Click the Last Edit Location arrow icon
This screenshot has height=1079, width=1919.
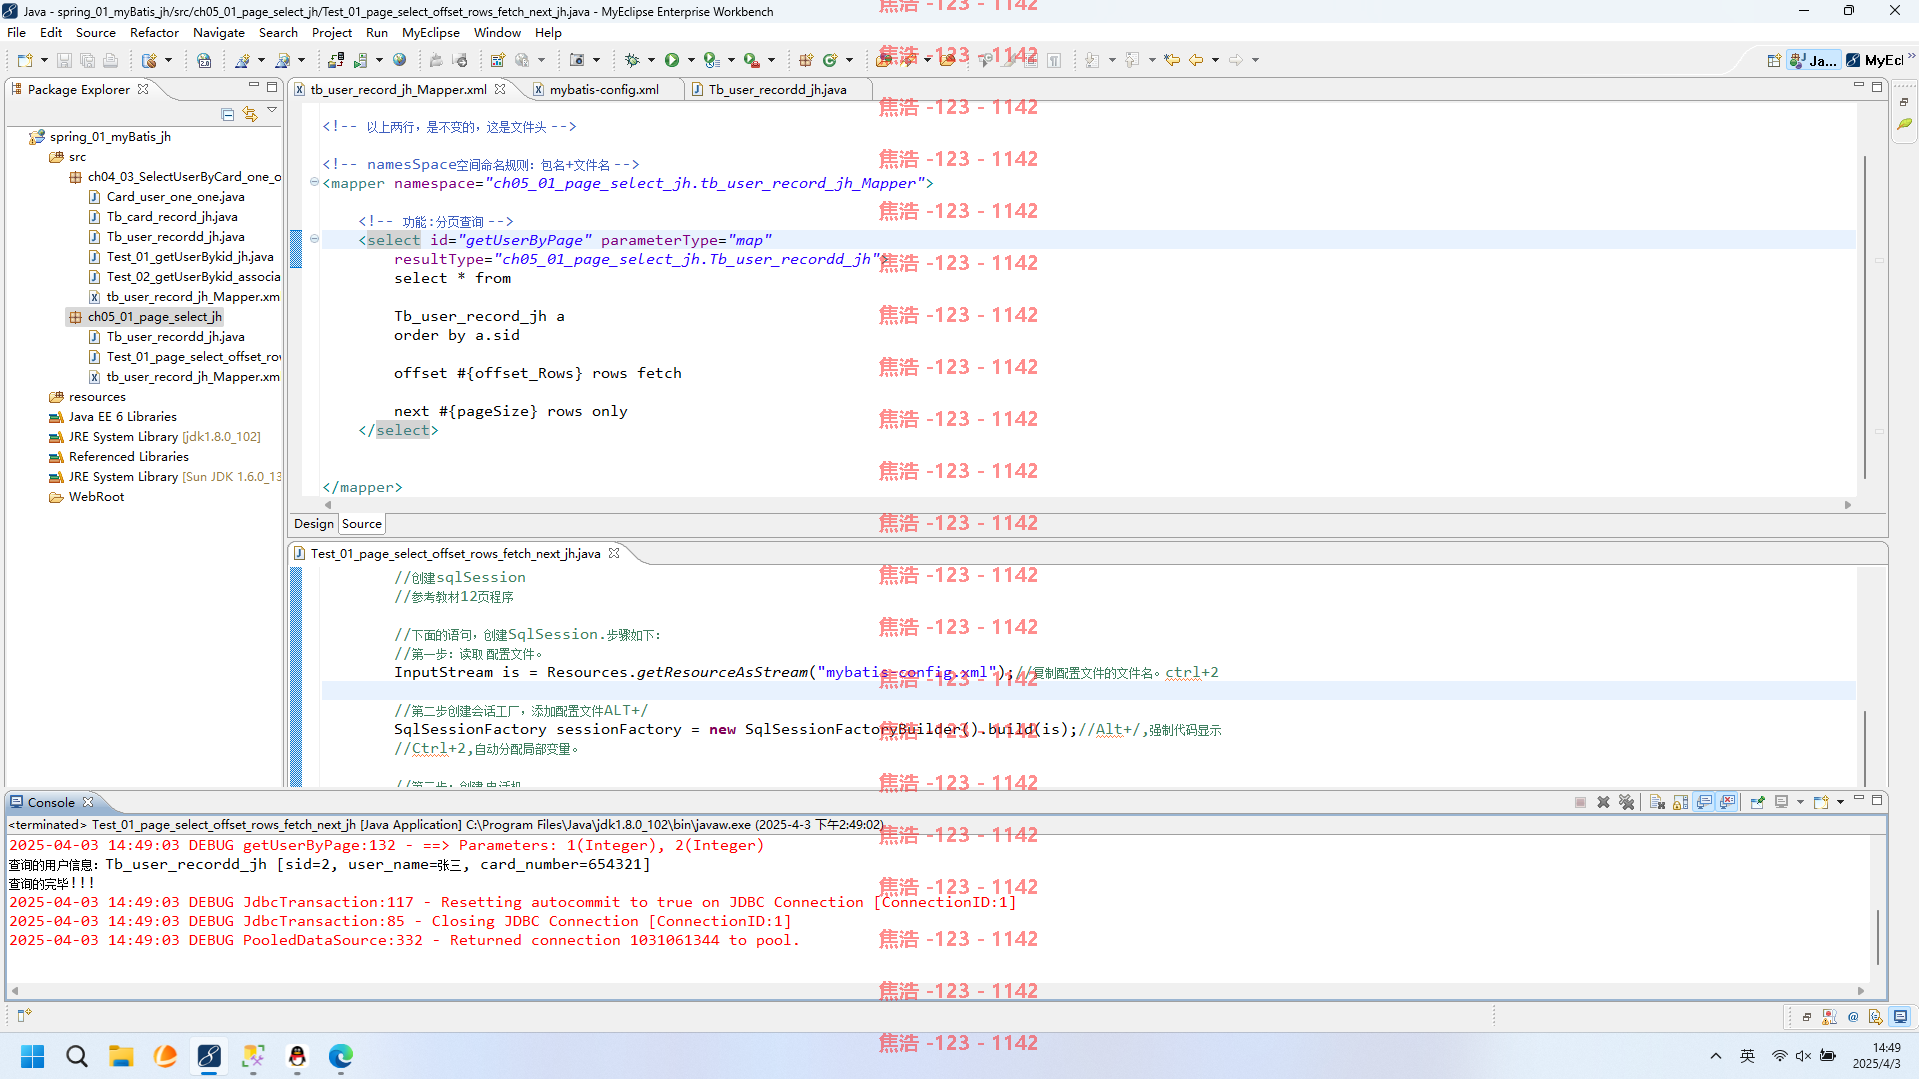1172,60
